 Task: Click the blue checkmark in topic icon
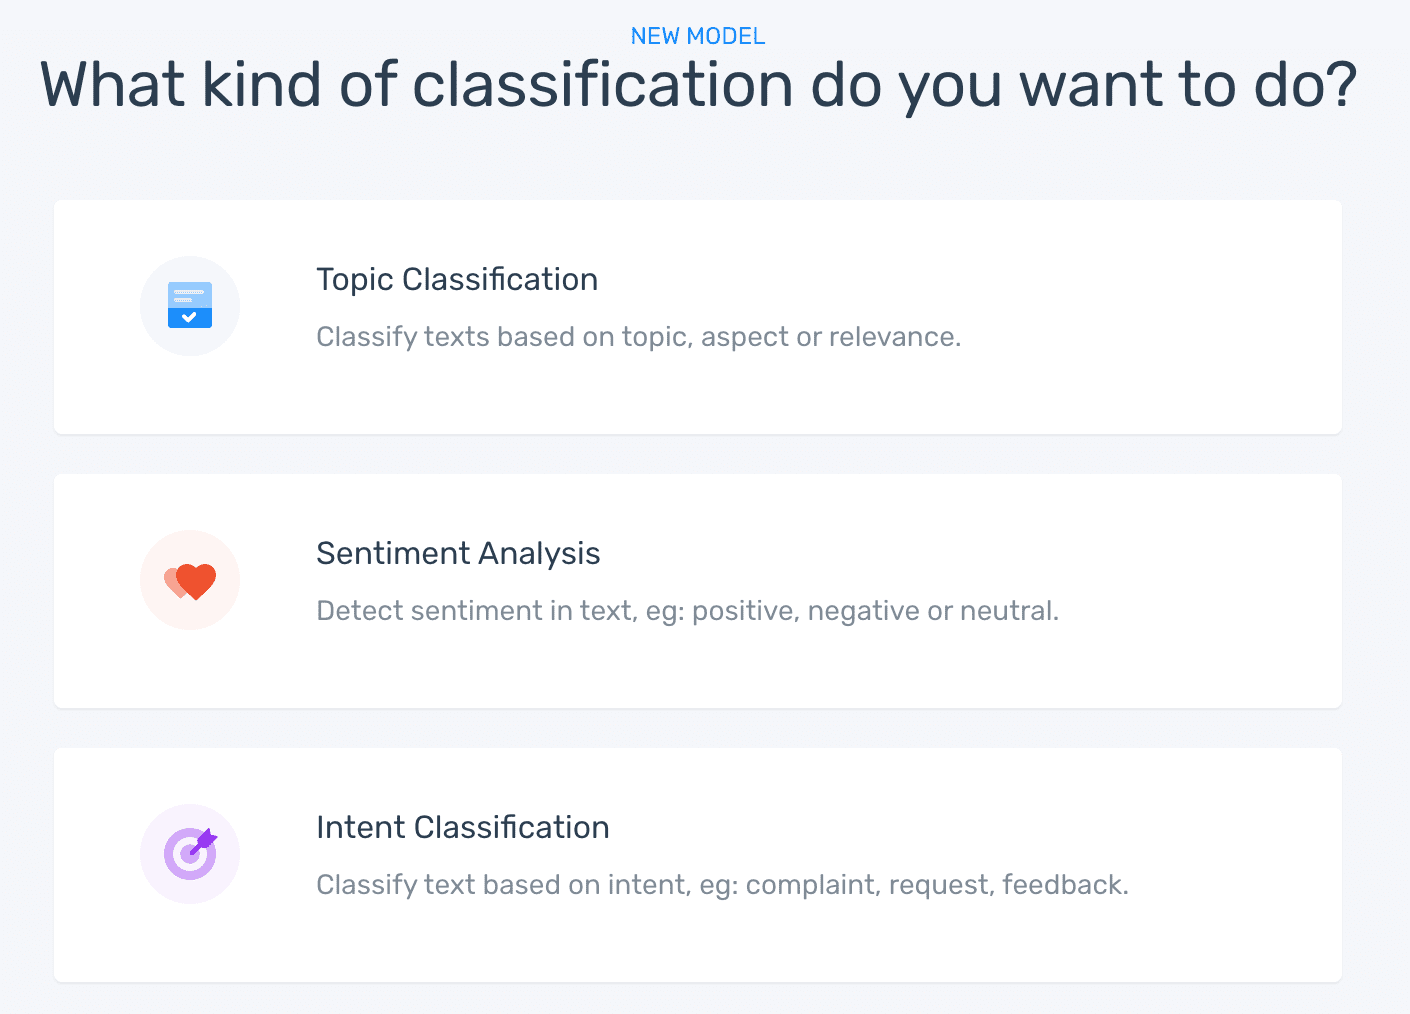coord(190,318)
